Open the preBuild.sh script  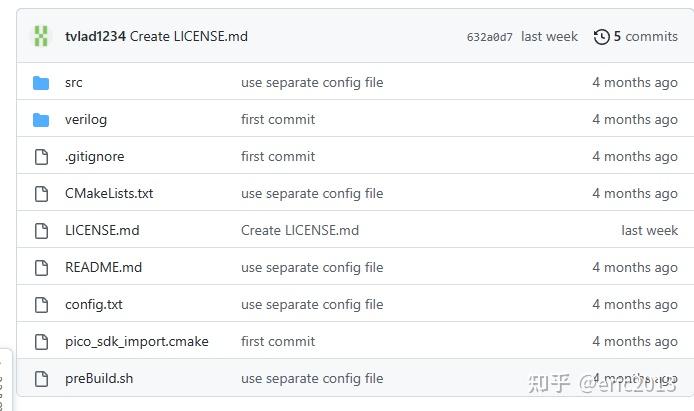click(x=99, y=379)
